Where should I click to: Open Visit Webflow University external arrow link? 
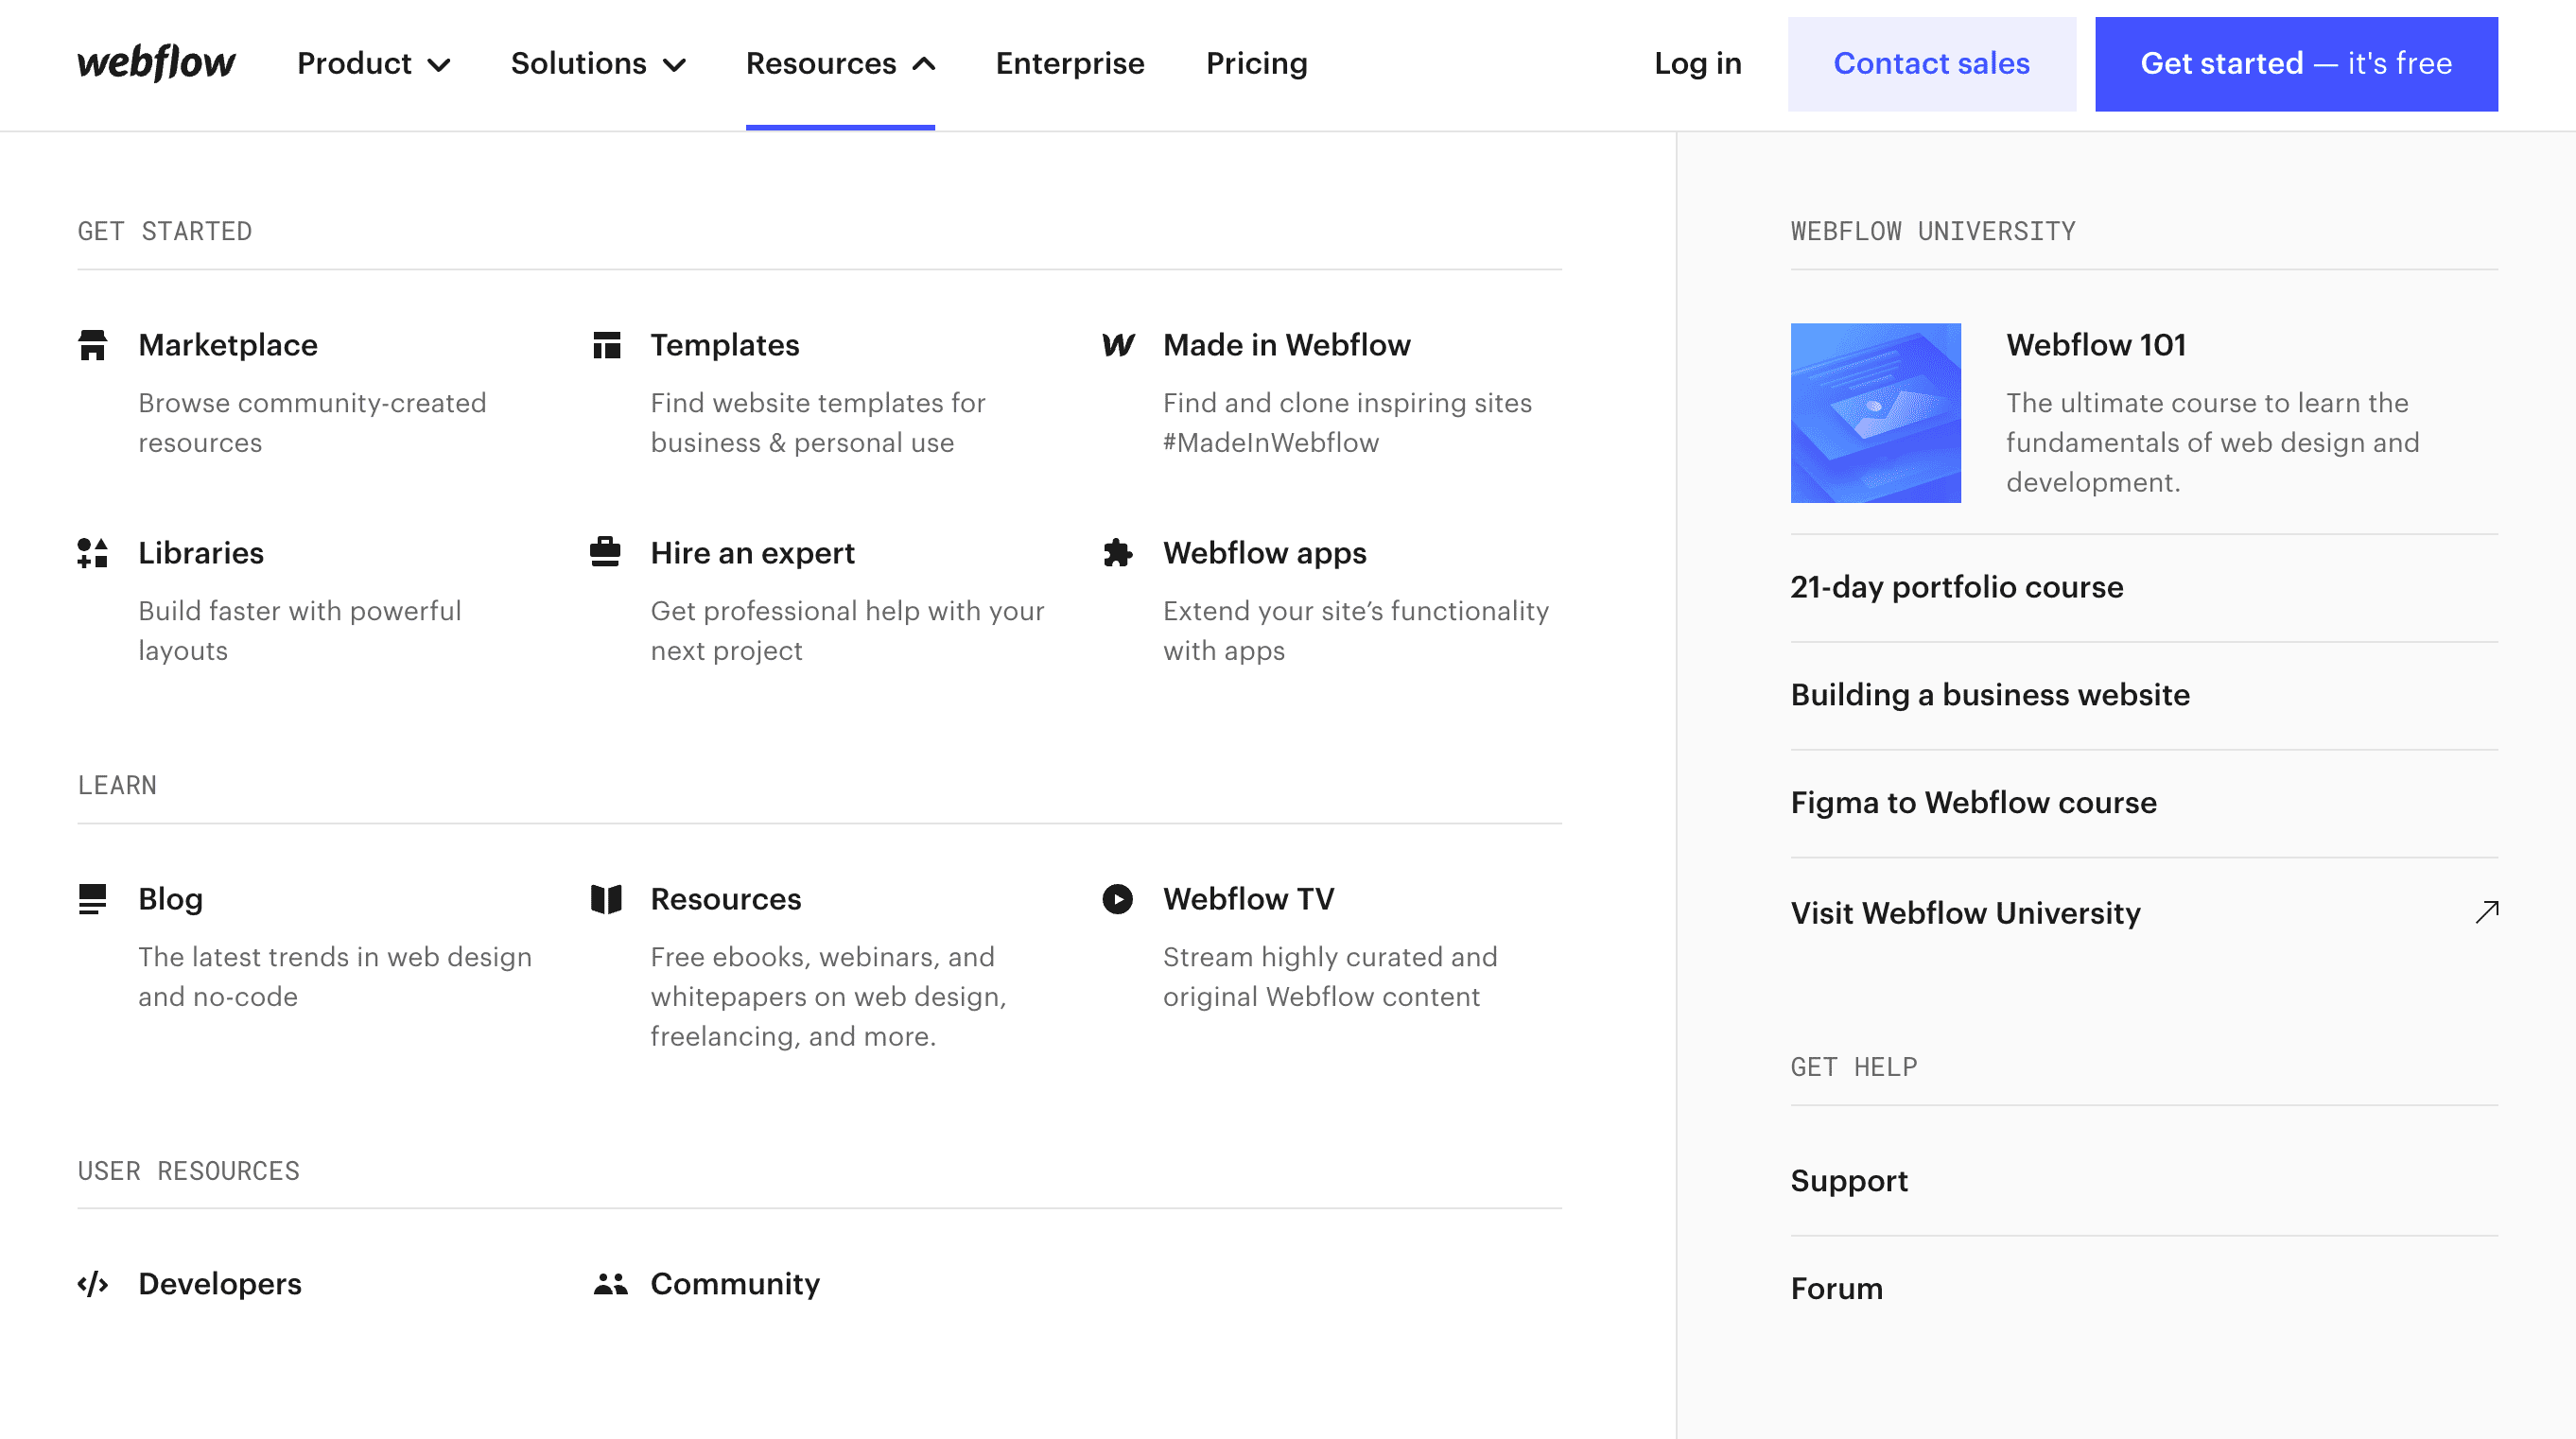[x=2486, y=912]
